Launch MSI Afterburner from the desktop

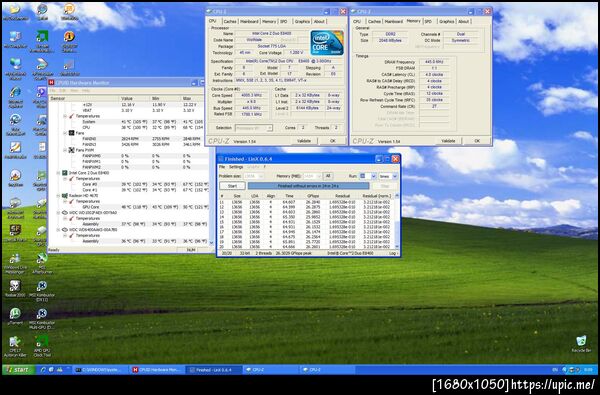click(x=41, y=262)
